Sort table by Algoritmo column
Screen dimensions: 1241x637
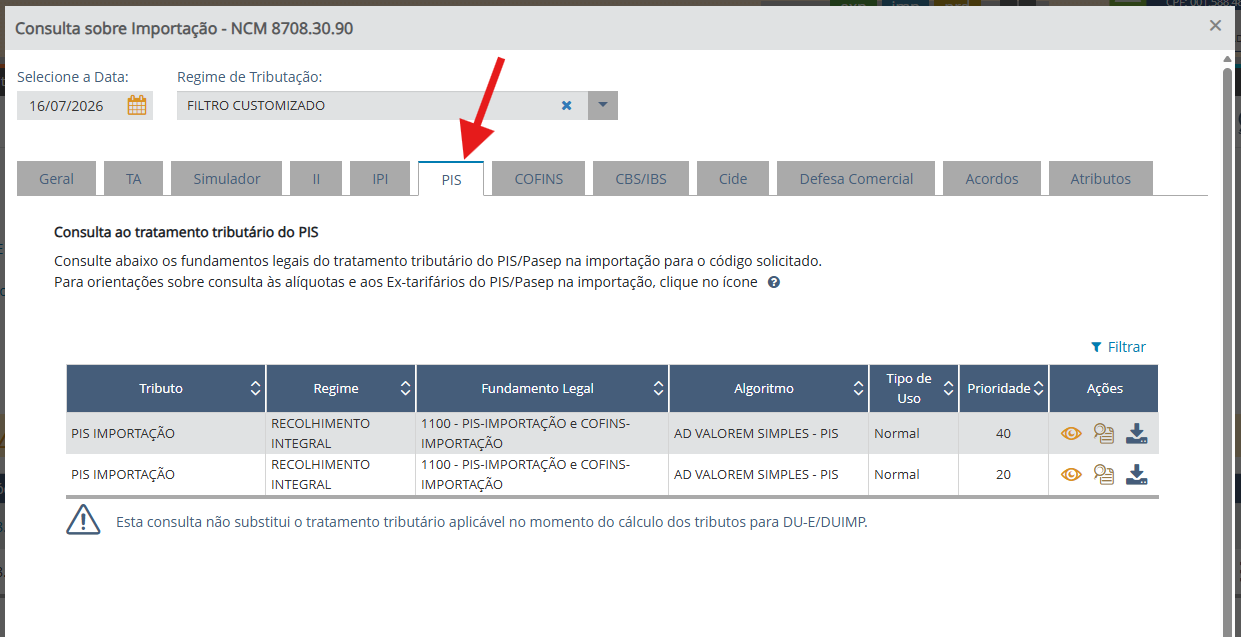[x=859, y=388]
